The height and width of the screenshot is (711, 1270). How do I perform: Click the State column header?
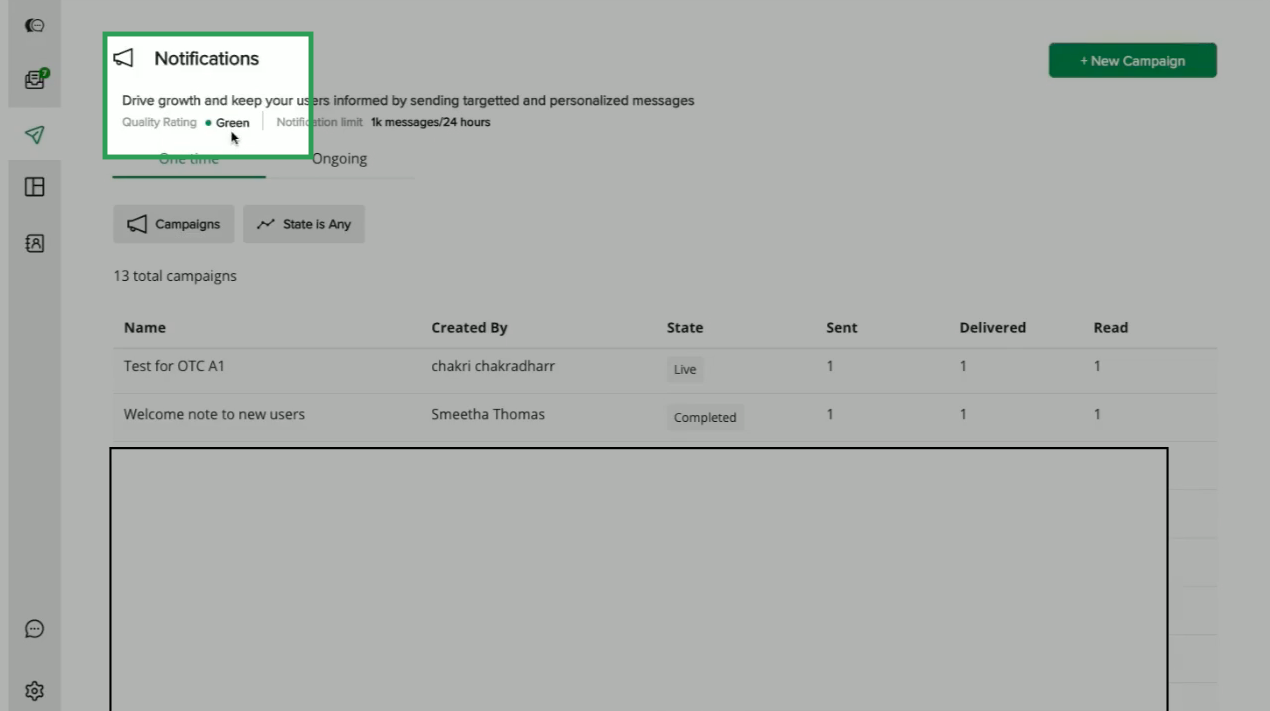685,327
